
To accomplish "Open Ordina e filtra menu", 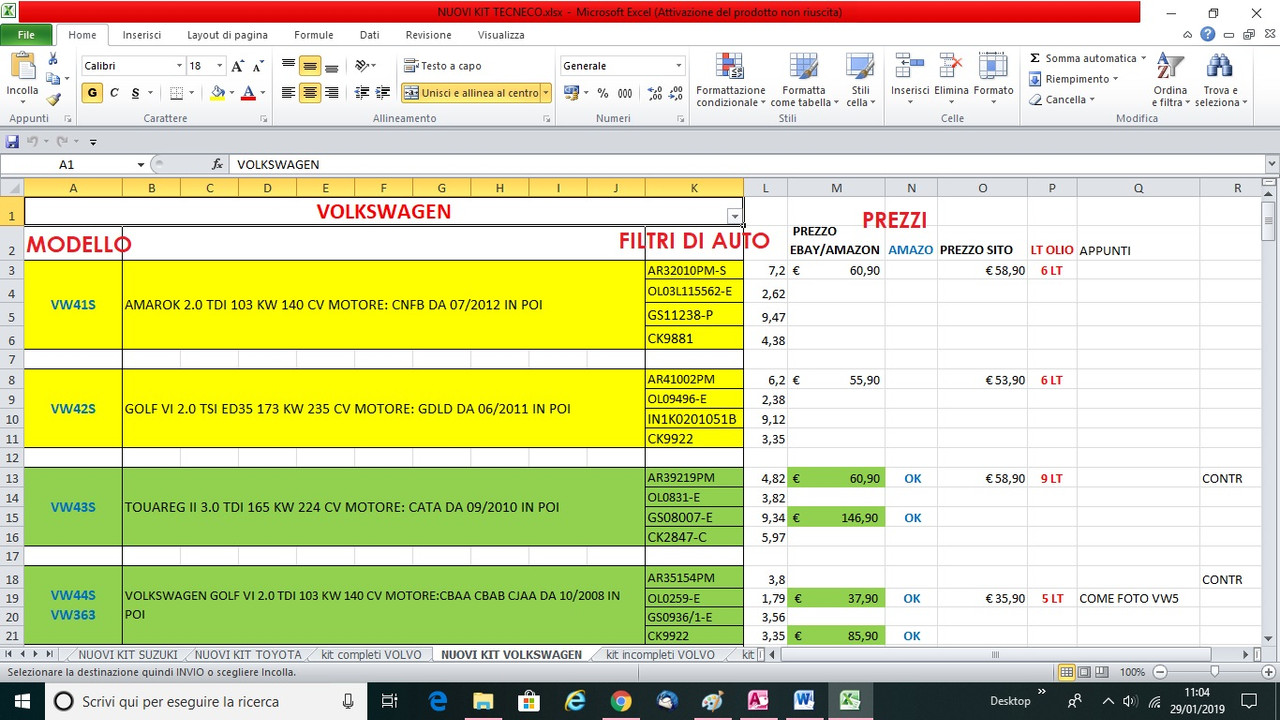I will 1170,80.
